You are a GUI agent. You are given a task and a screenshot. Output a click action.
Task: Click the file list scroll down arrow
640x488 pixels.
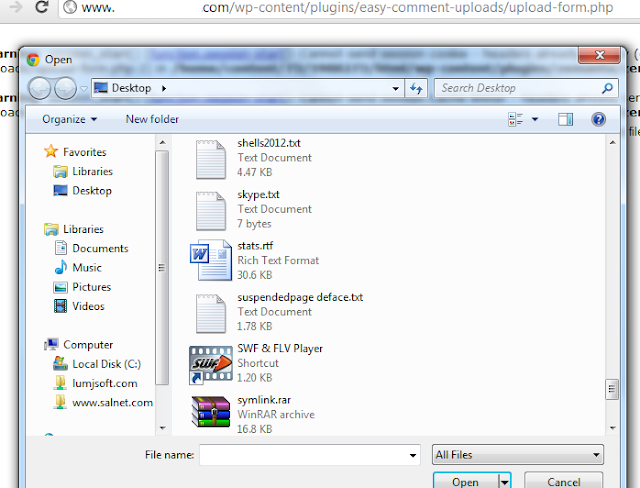coord(612,428)
